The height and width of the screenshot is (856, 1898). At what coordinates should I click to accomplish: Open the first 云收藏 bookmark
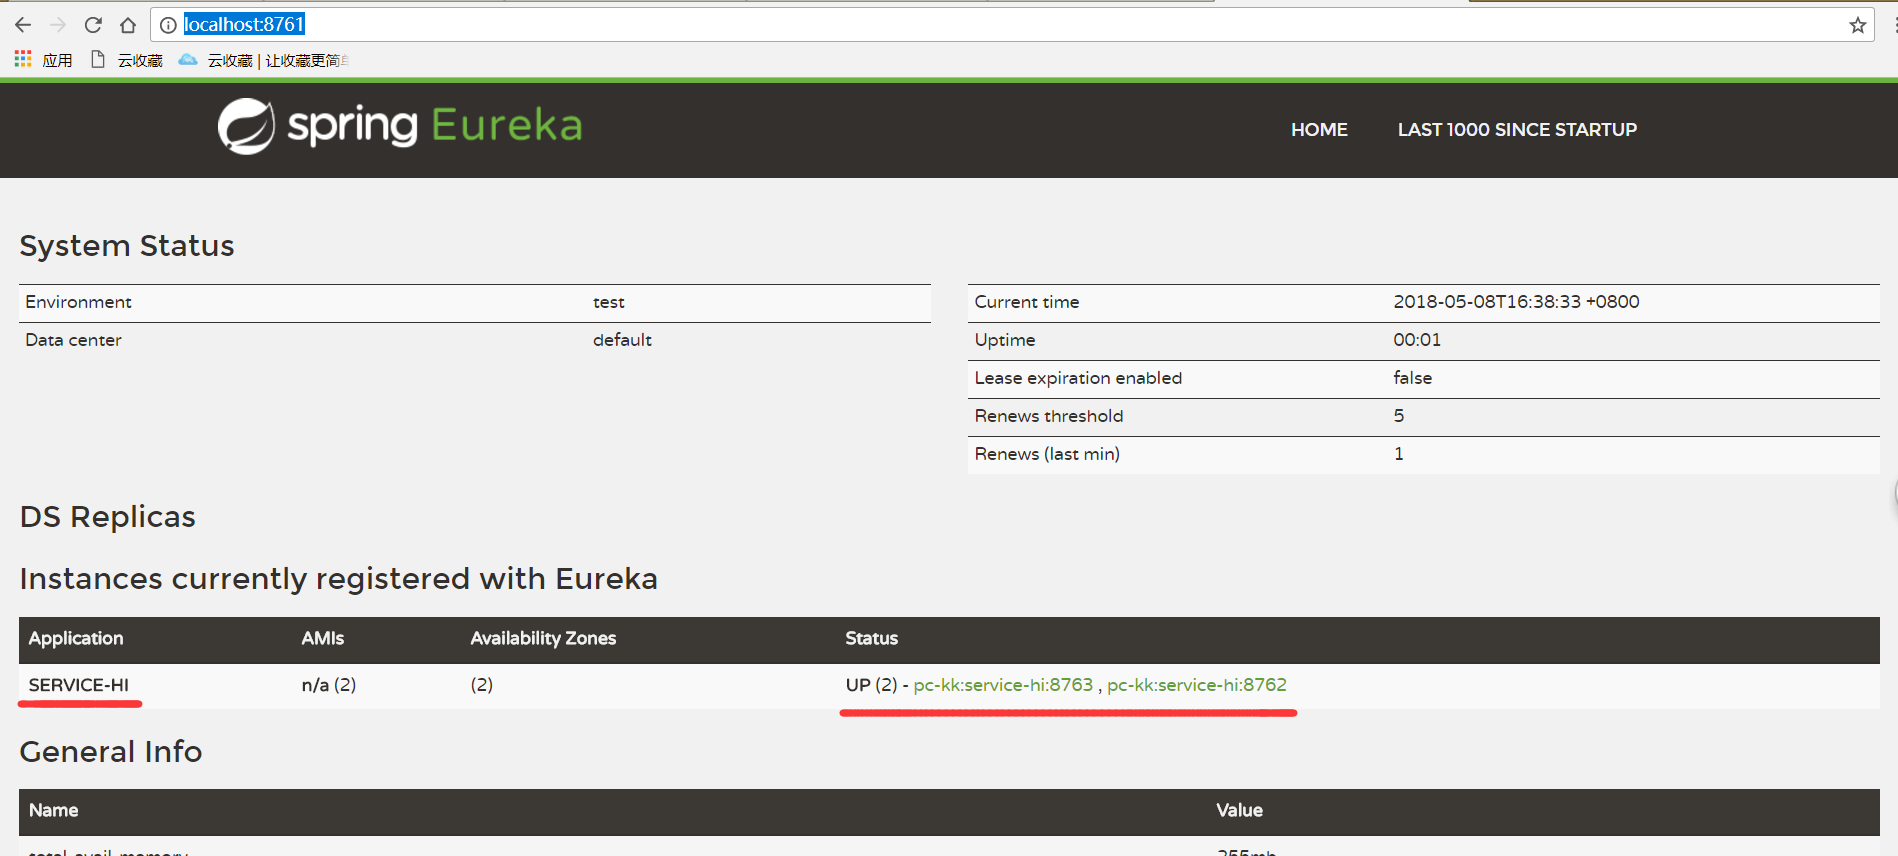click(127, 60)
